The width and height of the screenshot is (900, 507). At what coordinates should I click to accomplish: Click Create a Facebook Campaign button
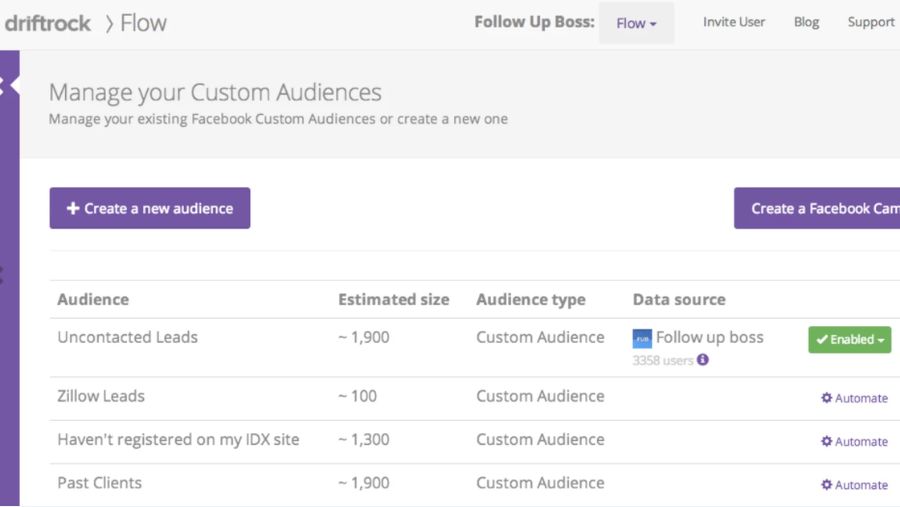point(817,208)
